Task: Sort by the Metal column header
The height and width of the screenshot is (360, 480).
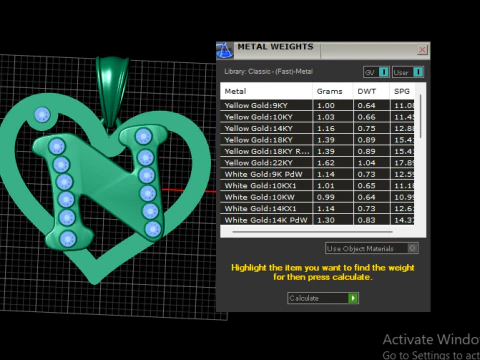Action: (266, 91)
